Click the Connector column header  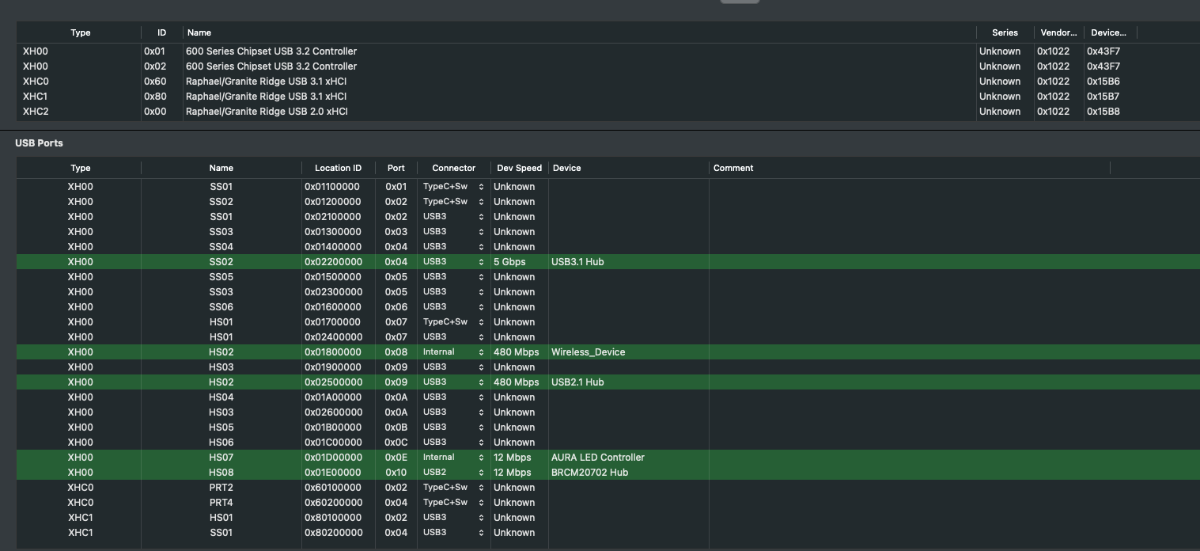(x=453, y=168)
